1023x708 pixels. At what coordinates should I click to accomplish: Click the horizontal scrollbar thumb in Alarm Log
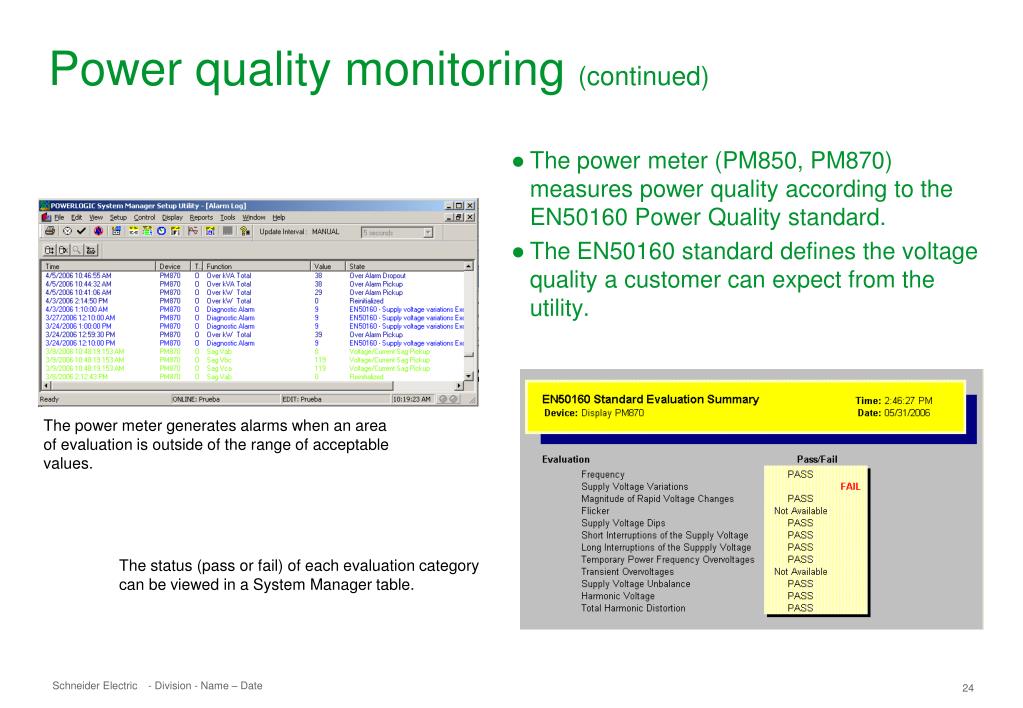(x=222, y=386)
